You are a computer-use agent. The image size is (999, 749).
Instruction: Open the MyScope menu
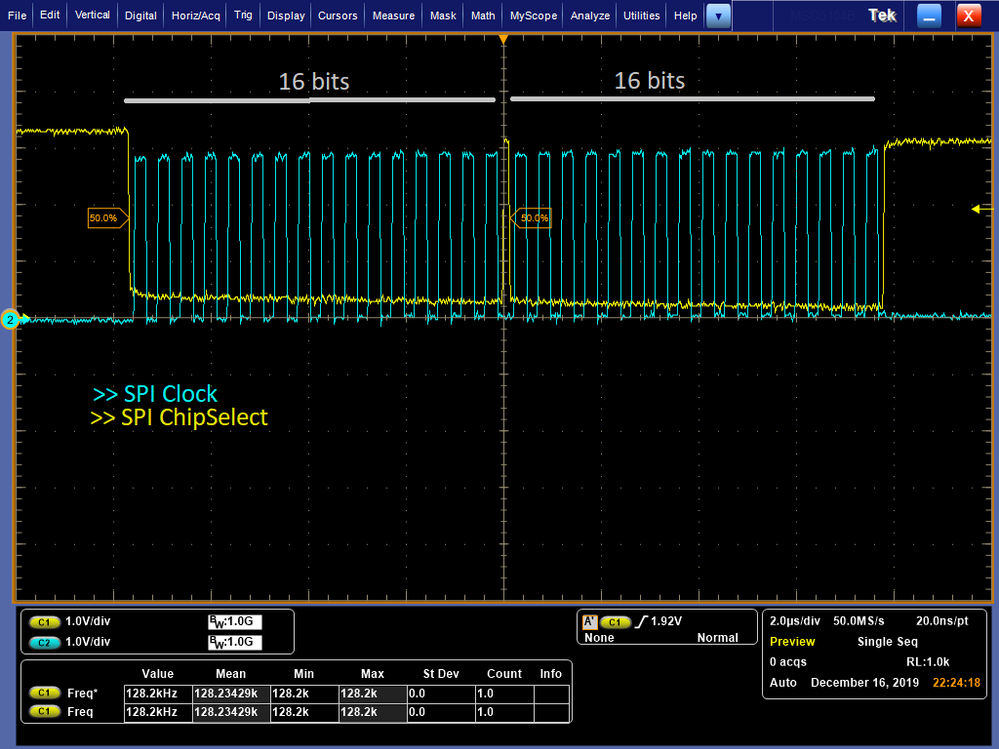(x=533, y=15)
